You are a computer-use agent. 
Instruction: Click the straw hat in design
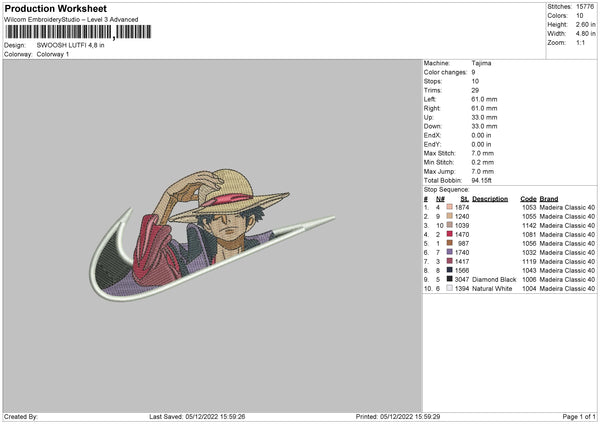tap(230, 195)
